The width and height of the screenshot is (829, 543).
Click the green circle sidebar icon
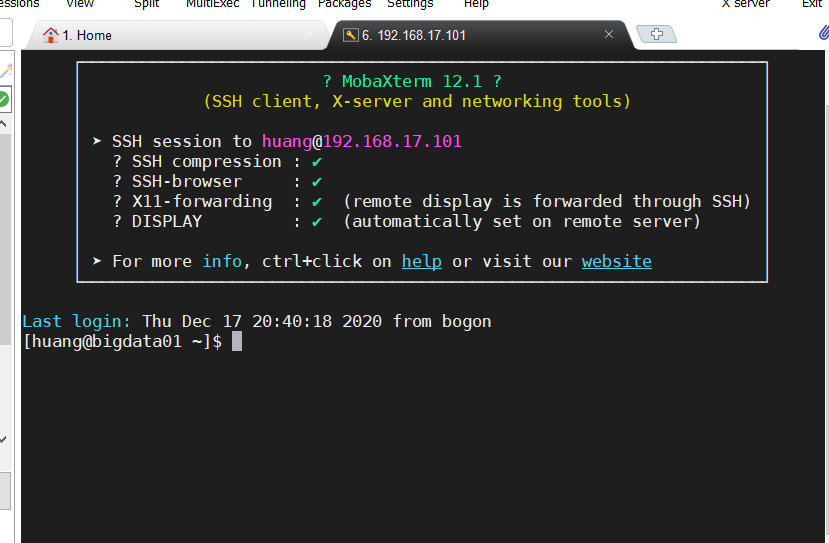tap(4, 99)
